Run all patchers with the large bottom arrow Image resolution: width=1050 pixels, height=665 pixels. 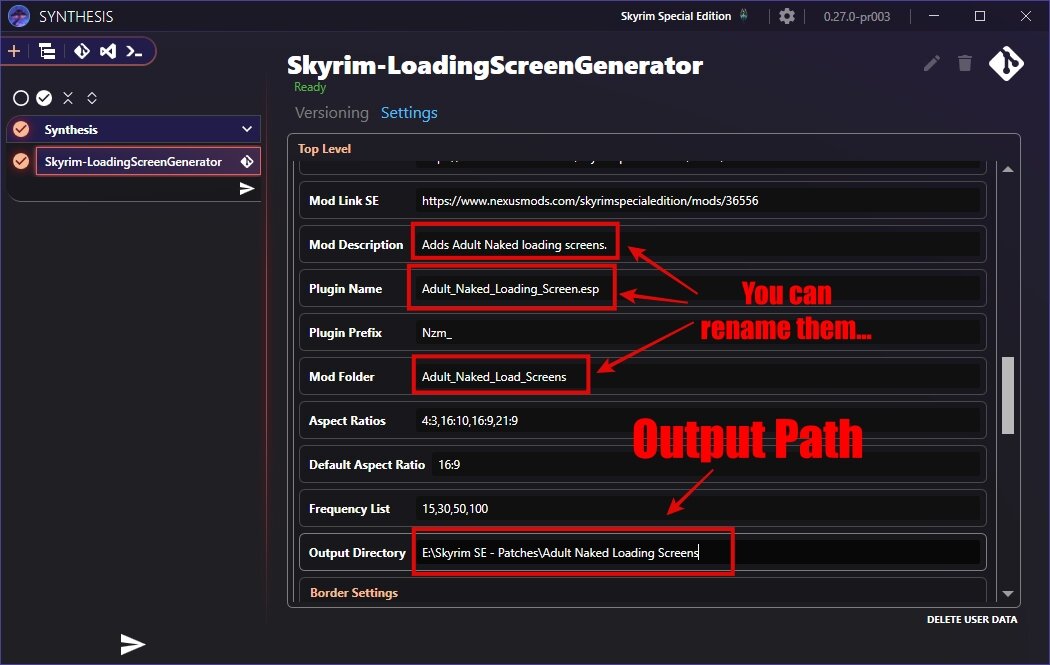coord(133,644)
